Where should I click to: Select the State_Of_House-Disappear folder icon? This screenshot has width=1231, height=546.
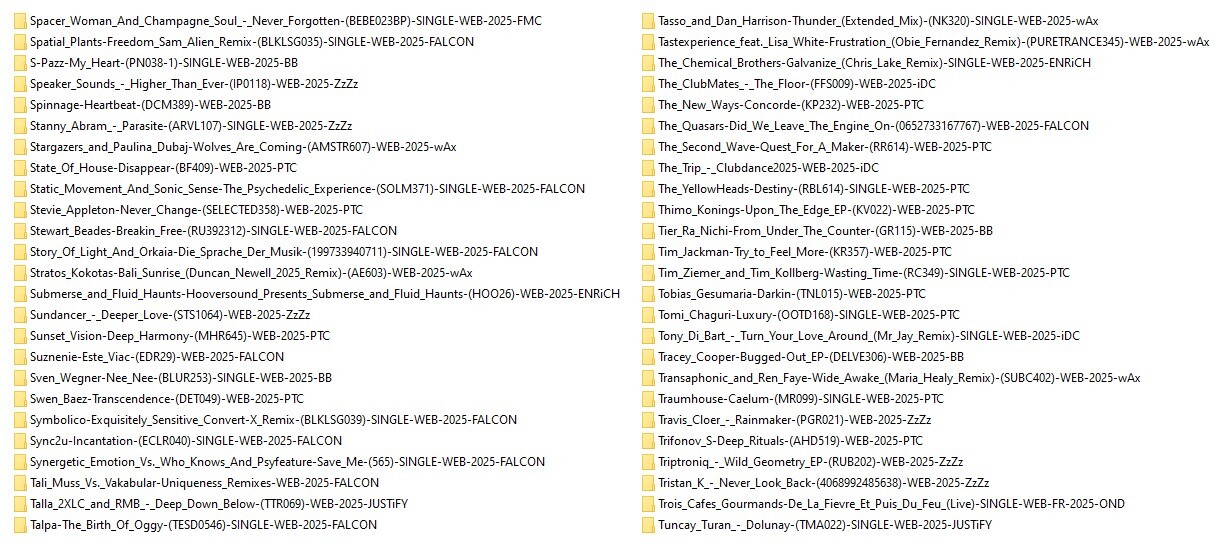[19, 167]
